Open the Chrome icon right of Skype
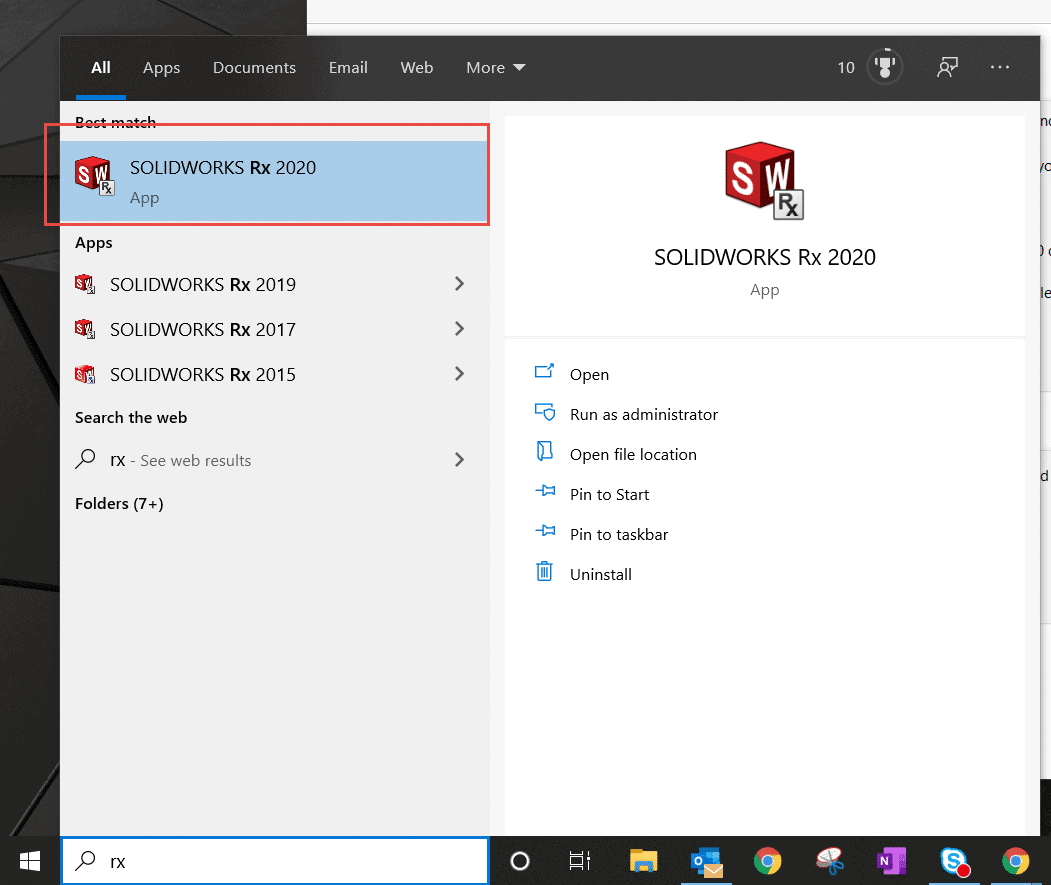Image resolution: width=1051 pixels, height=885 pixels. pyautogui.click(x=1015, y=861)
